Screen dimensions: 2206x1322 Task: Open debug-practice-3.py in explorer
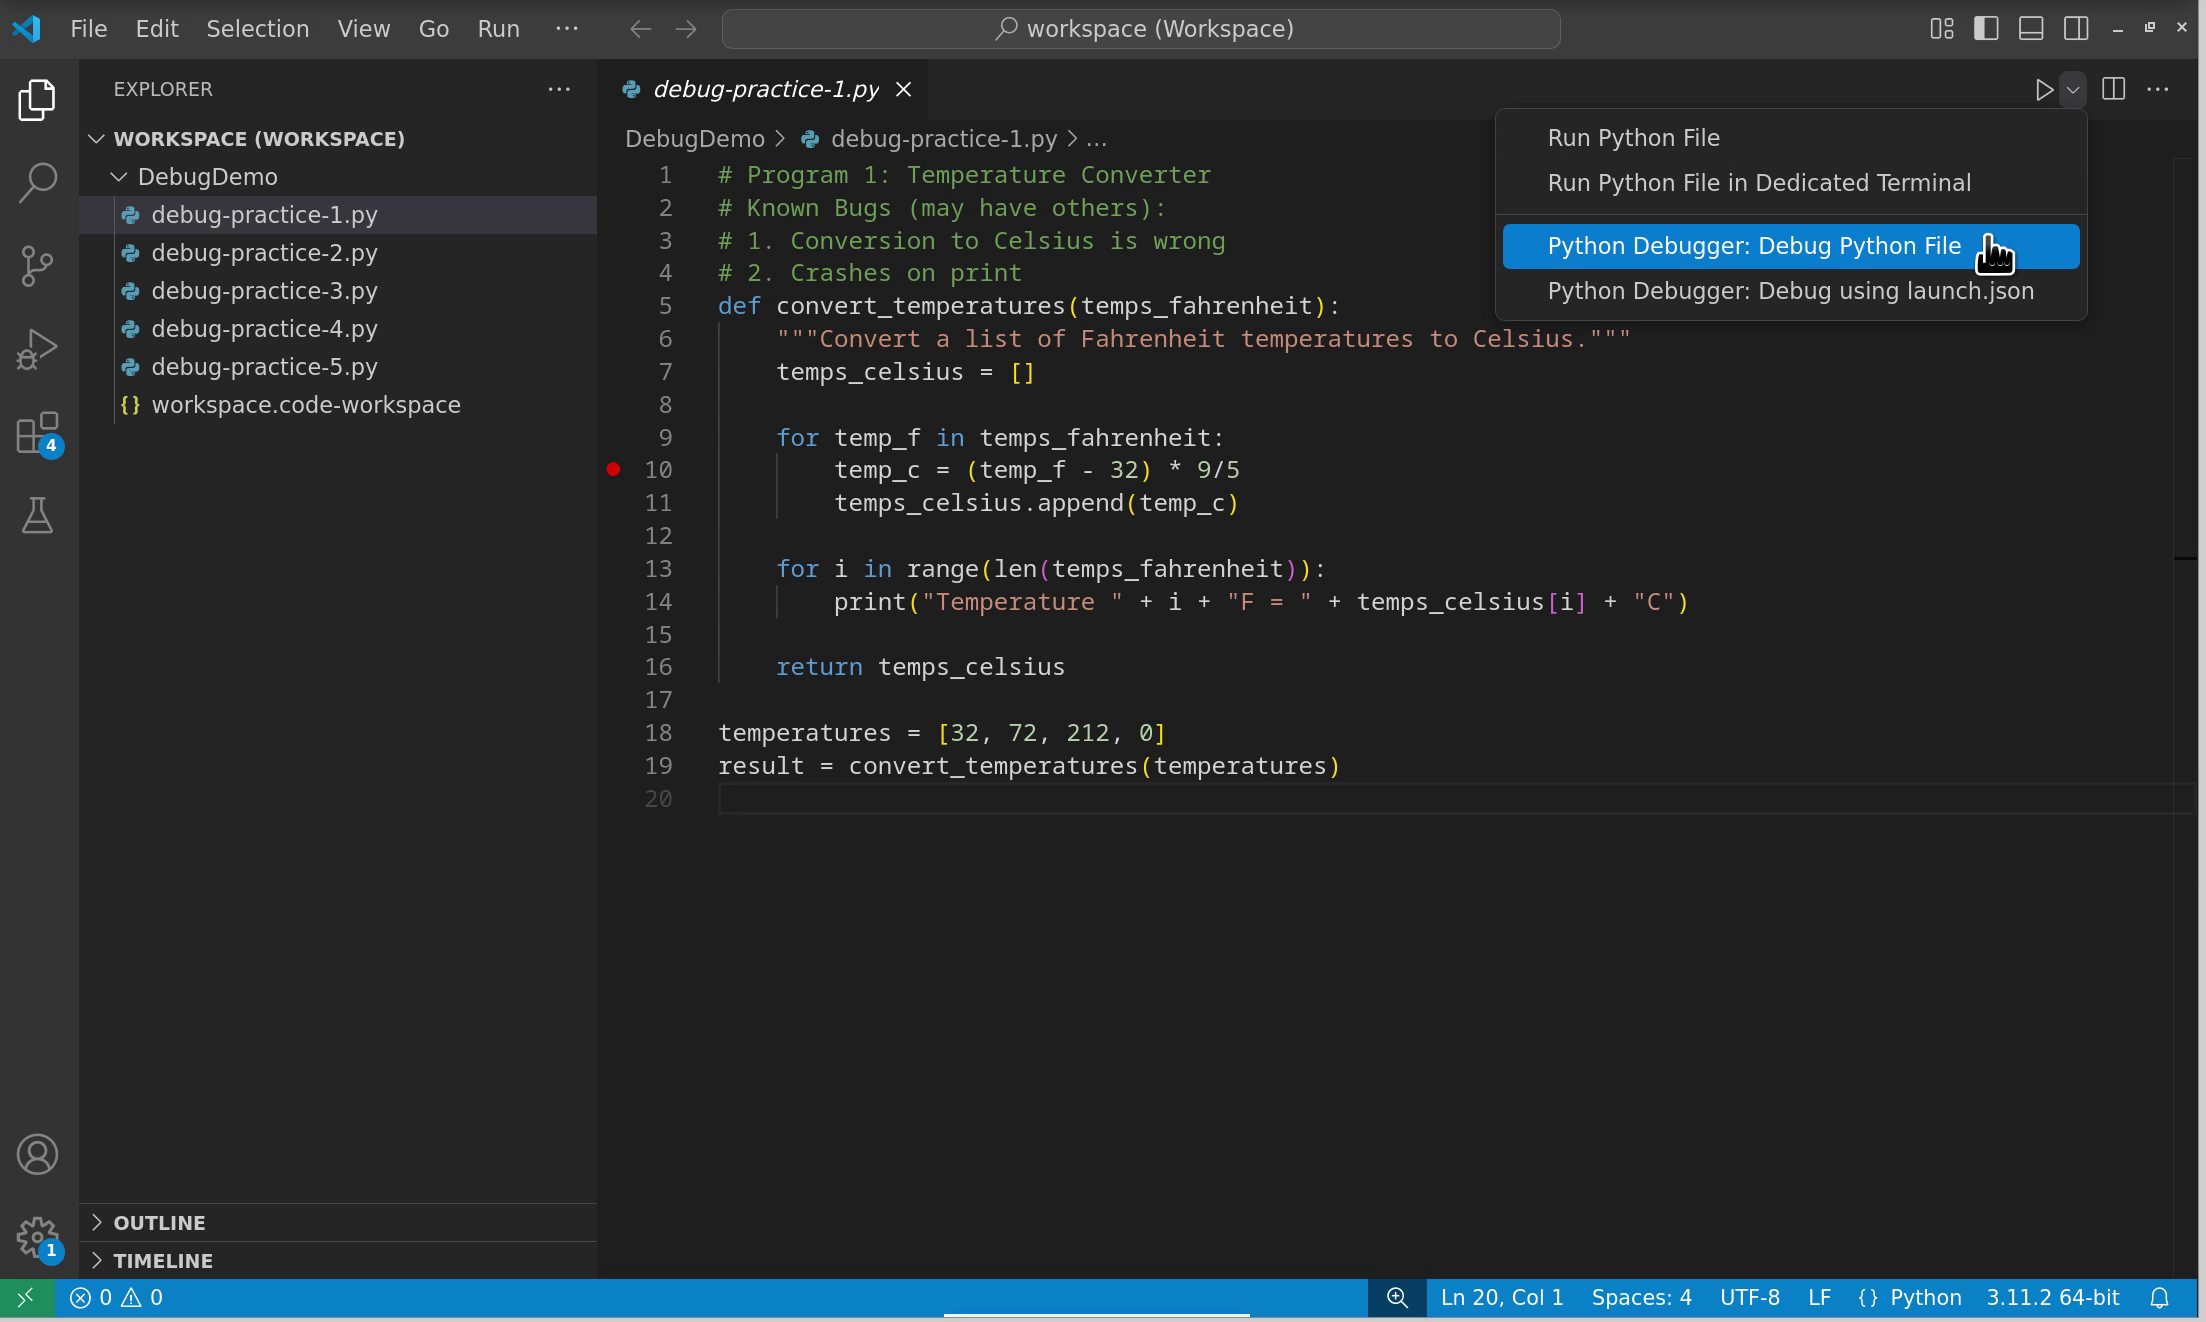(x=264, y=291)
